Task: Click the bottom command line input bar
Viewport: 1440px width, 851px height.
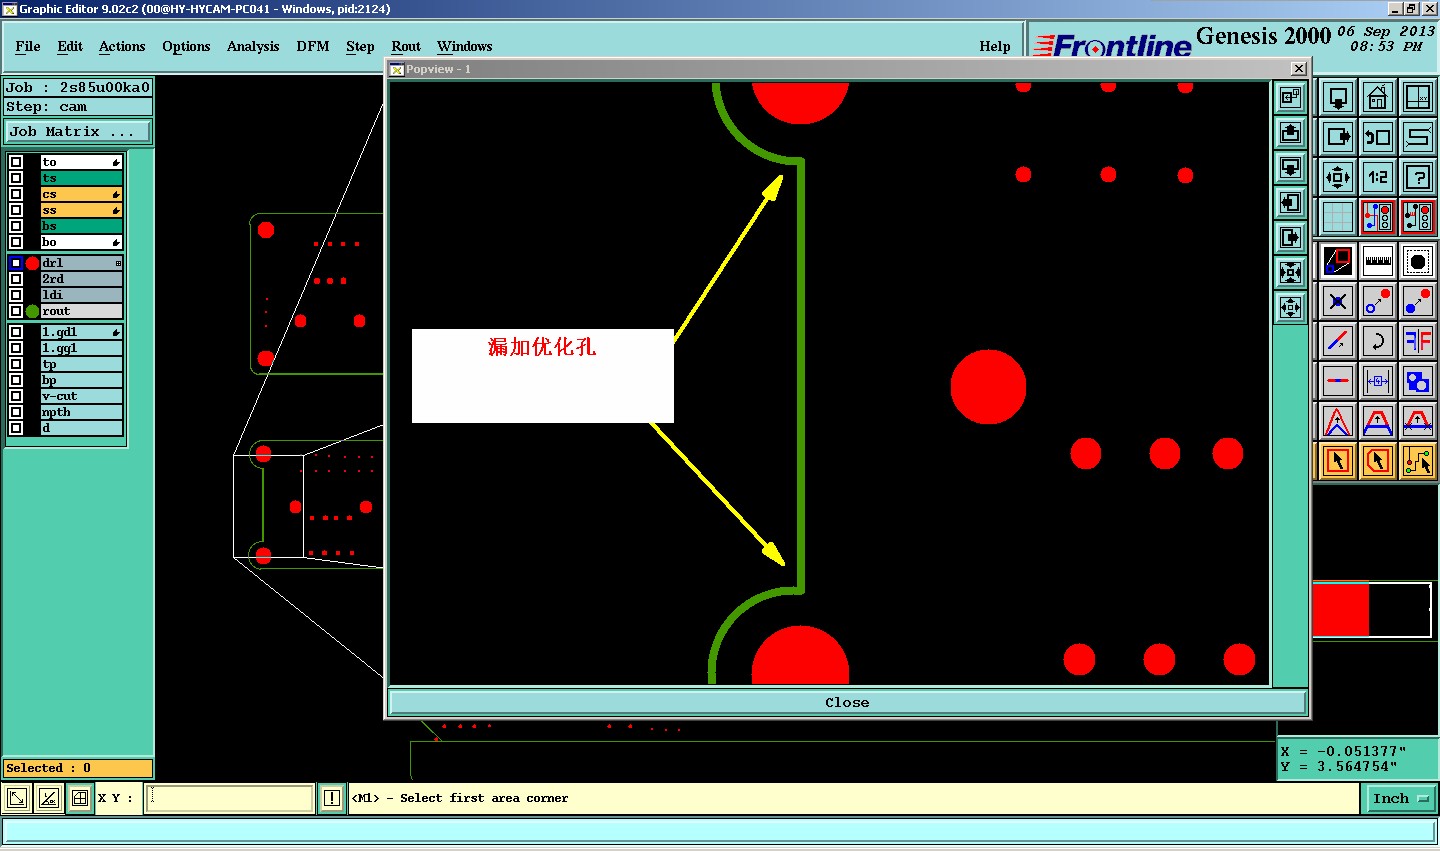Action: 719,831
